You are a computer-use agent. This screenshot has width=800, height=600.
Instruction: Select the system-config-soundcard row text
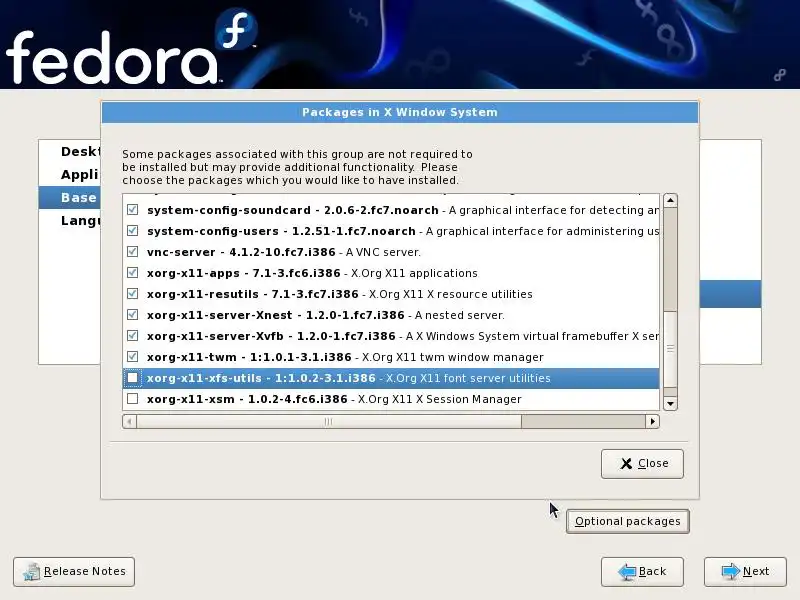point(403,210)
